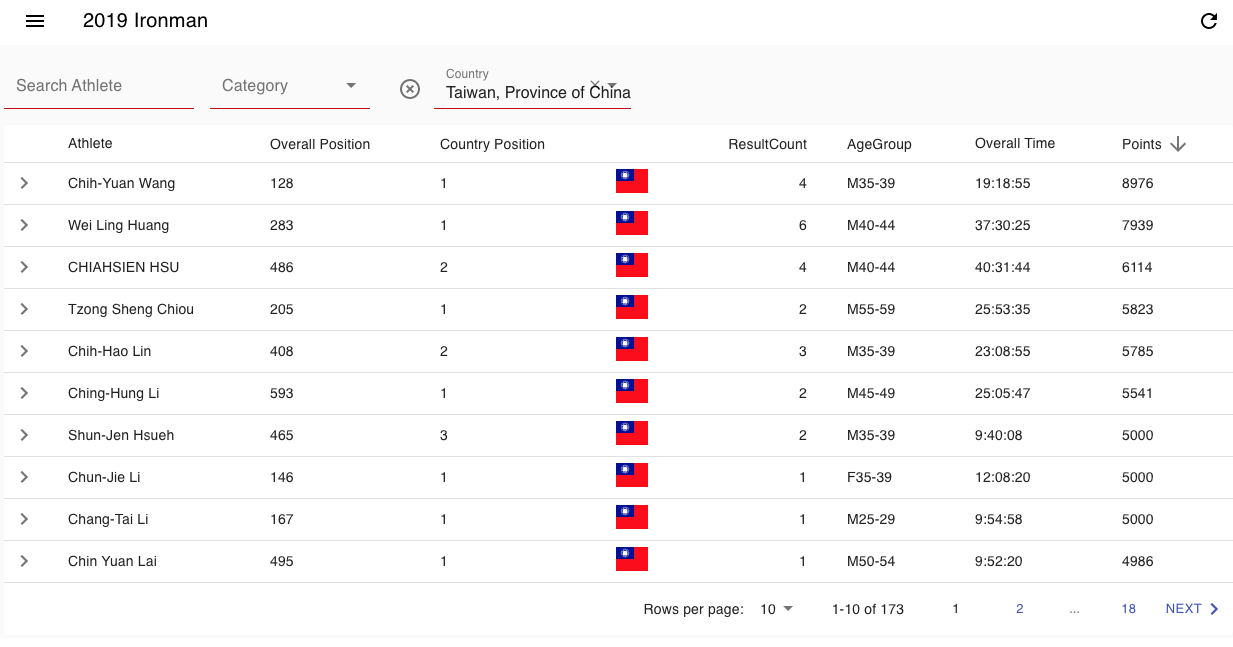Expand the Wei Ling Huang row

(24, 225)
